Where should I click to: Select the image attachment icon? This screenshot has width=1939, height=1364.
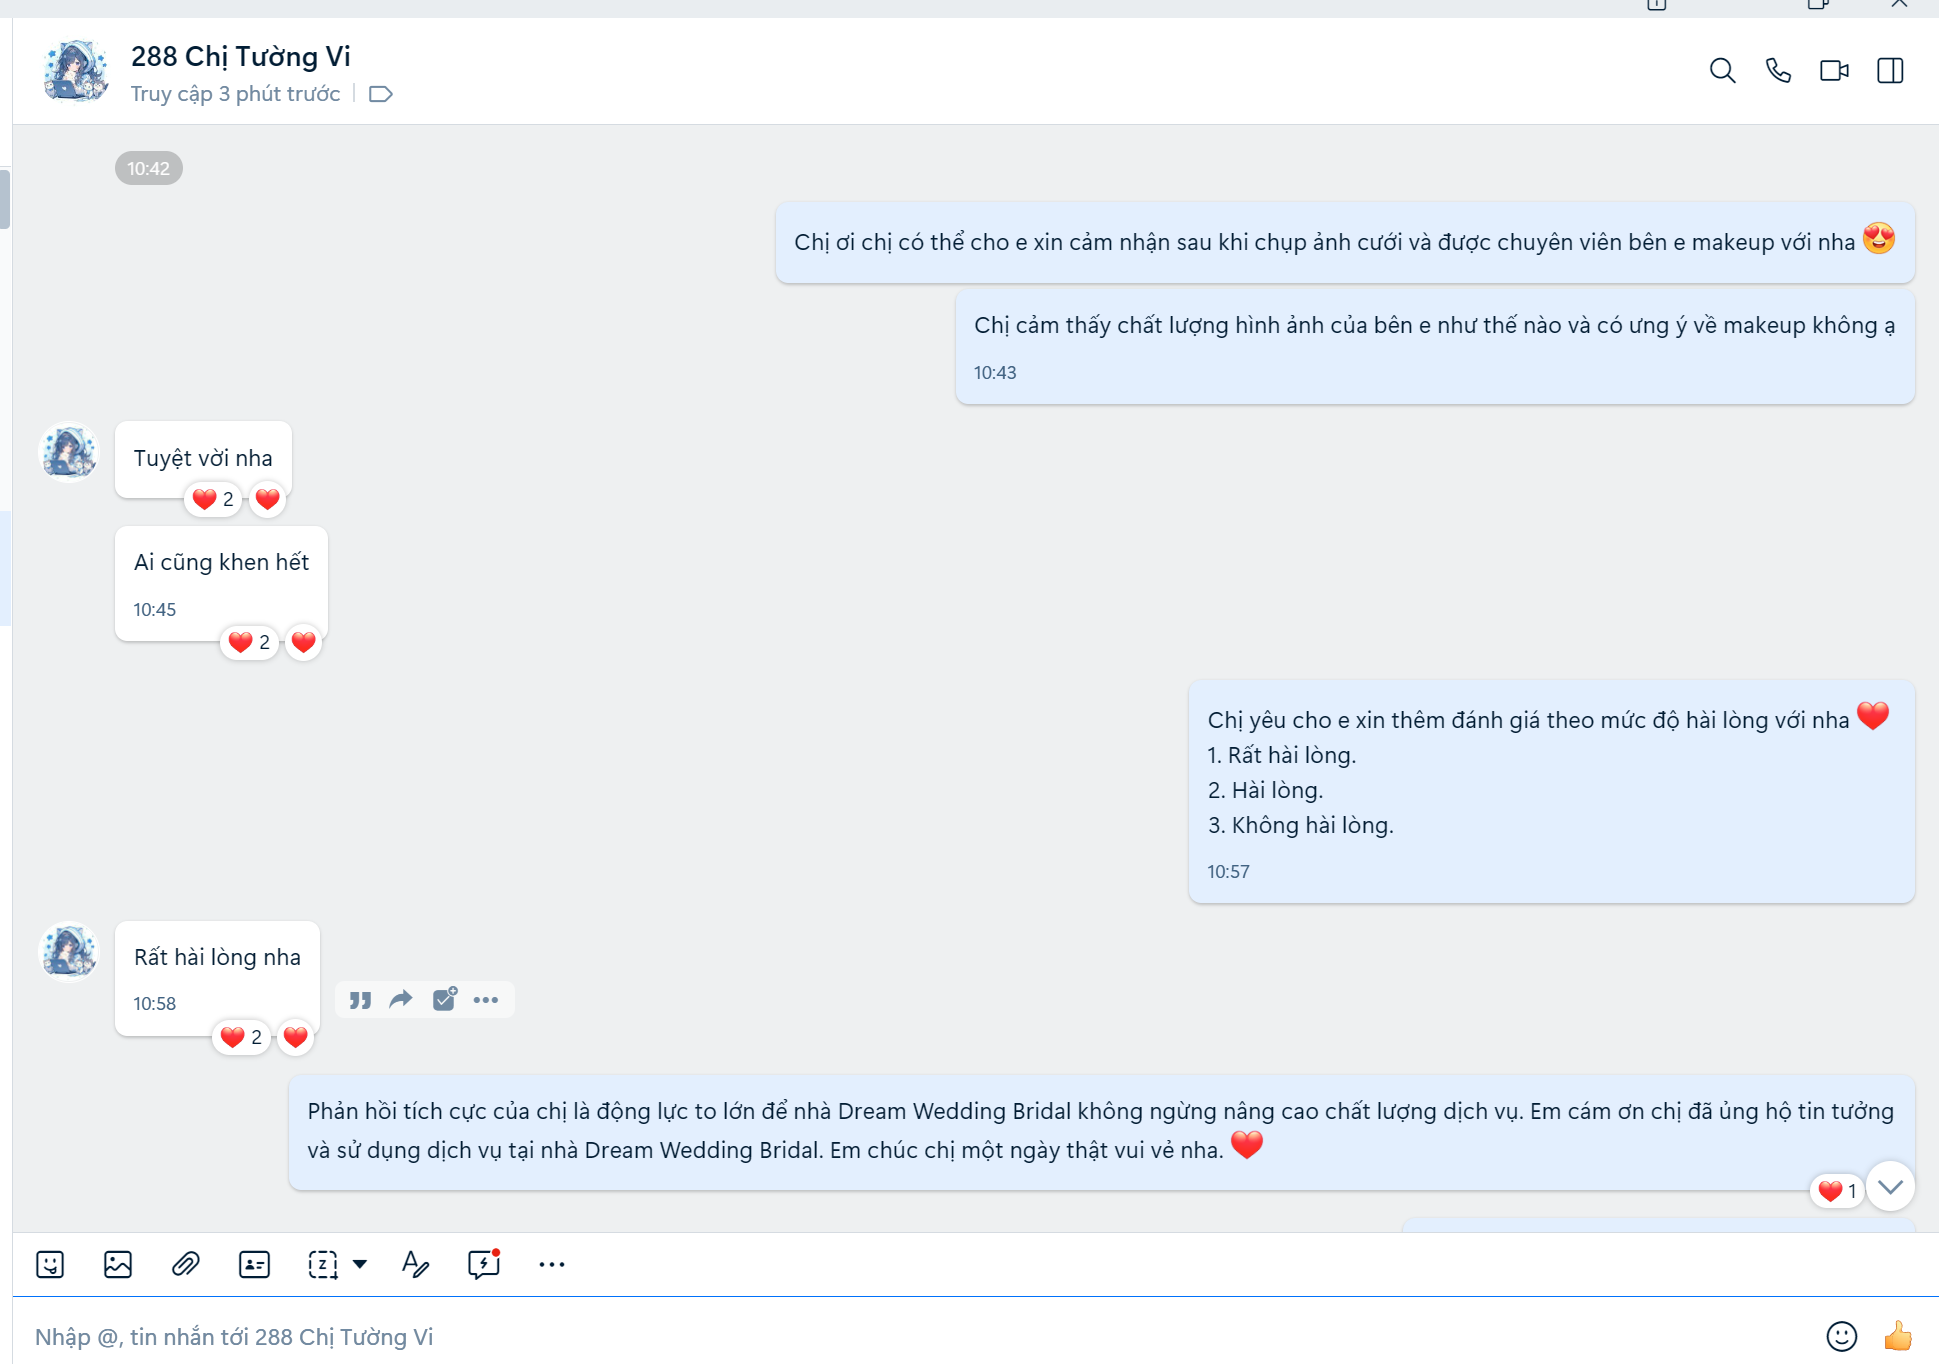(x=117, y=1264)
